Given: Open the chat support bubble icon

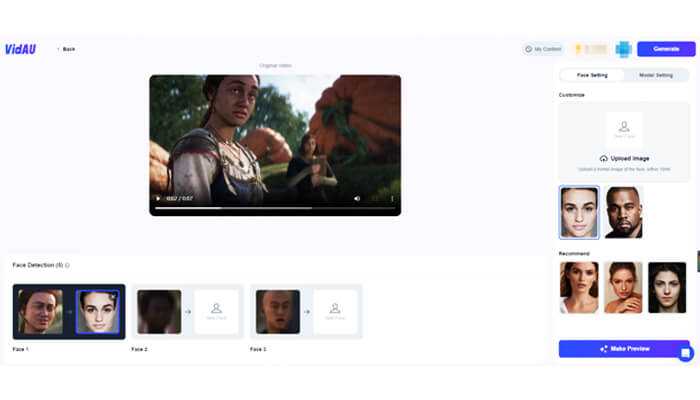Looking at the screenshot, I should click(x=685, y=353).
